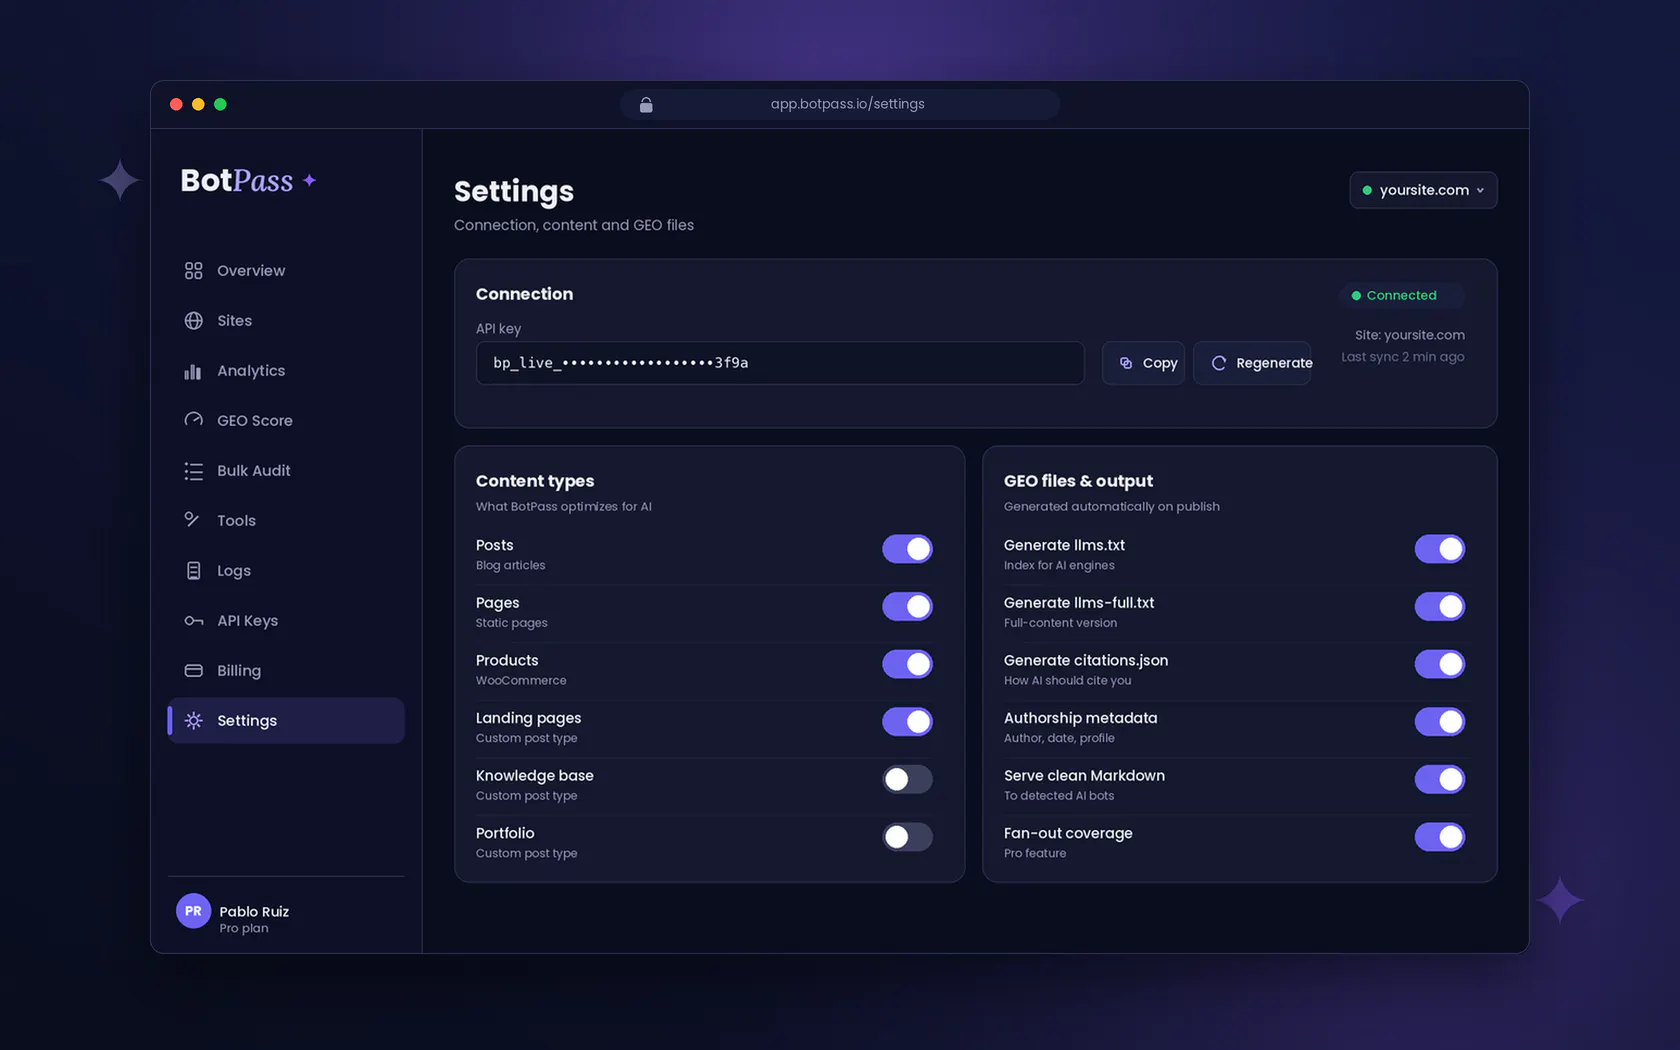Open the Overview menu item
The height and width of the screenshot is (1050, 1680).
[x=286, y=271]
